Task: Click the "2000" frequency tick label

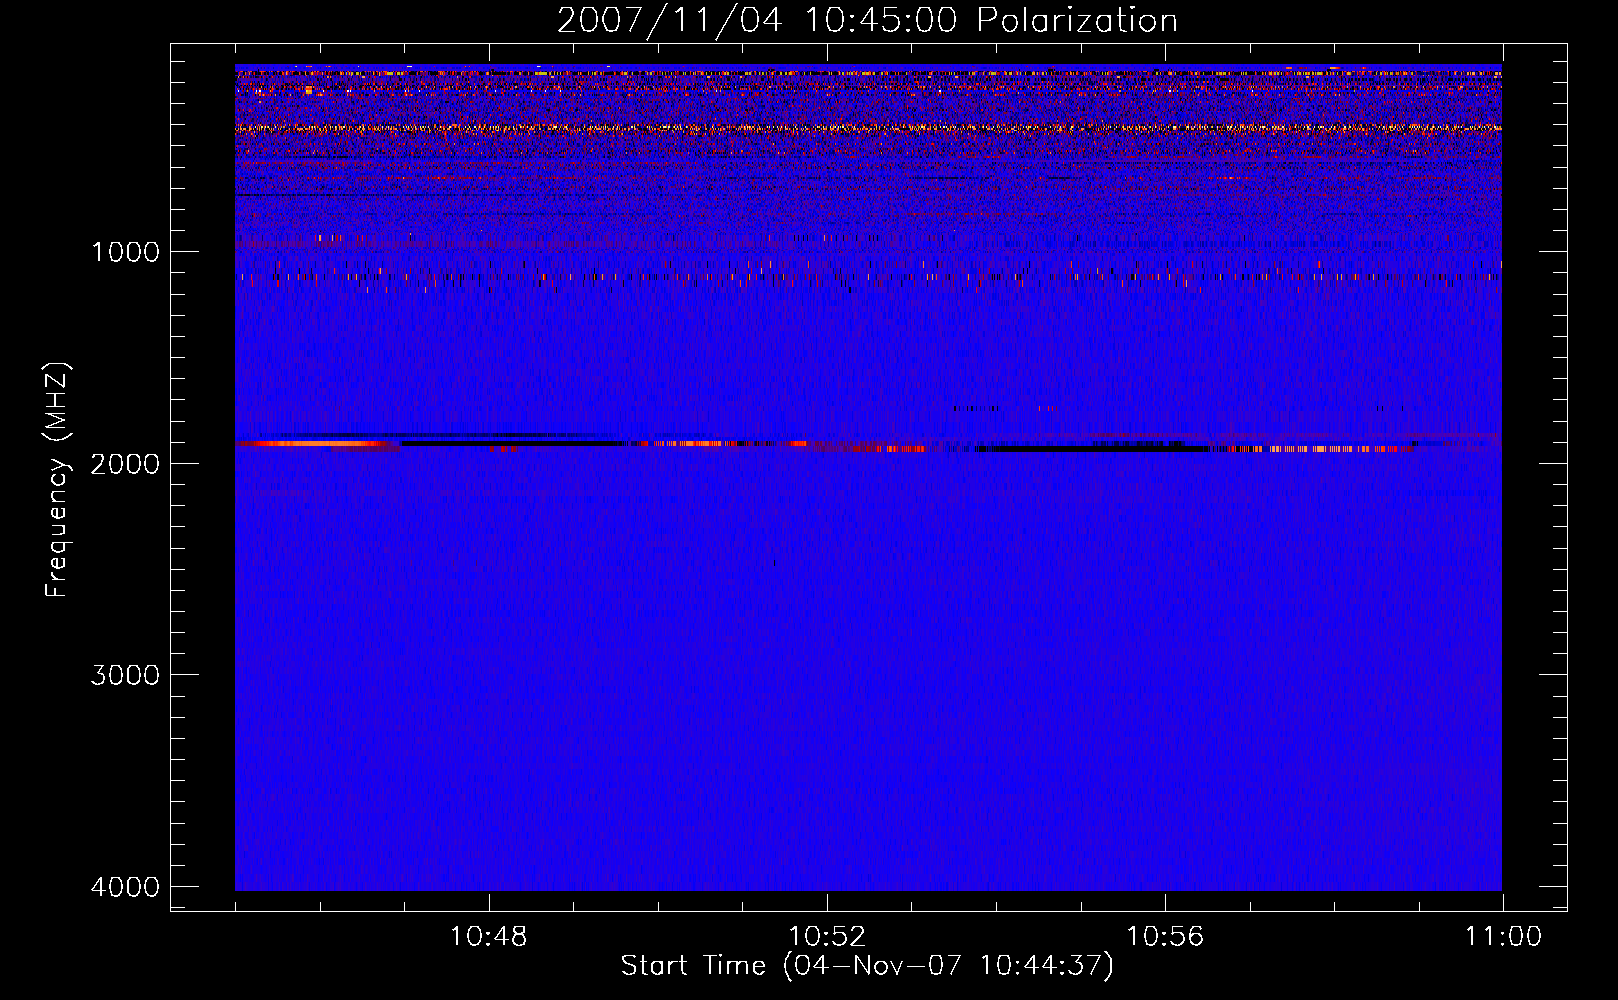Action: pos(125,463)
